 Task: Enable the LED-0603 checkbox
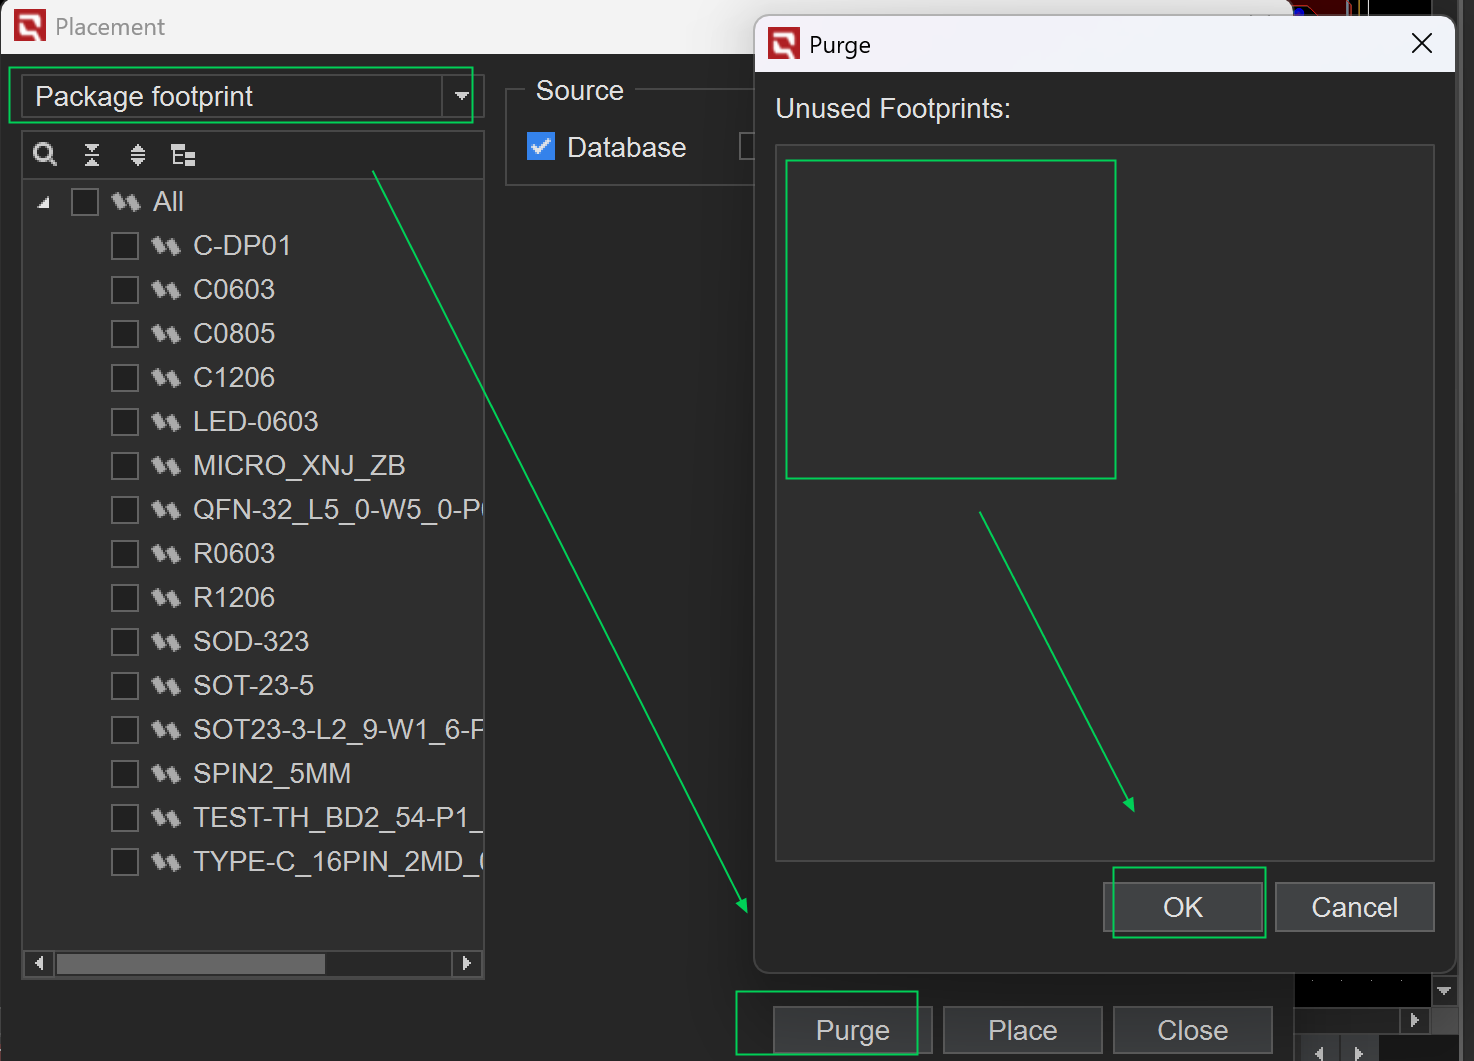(125, 422)
